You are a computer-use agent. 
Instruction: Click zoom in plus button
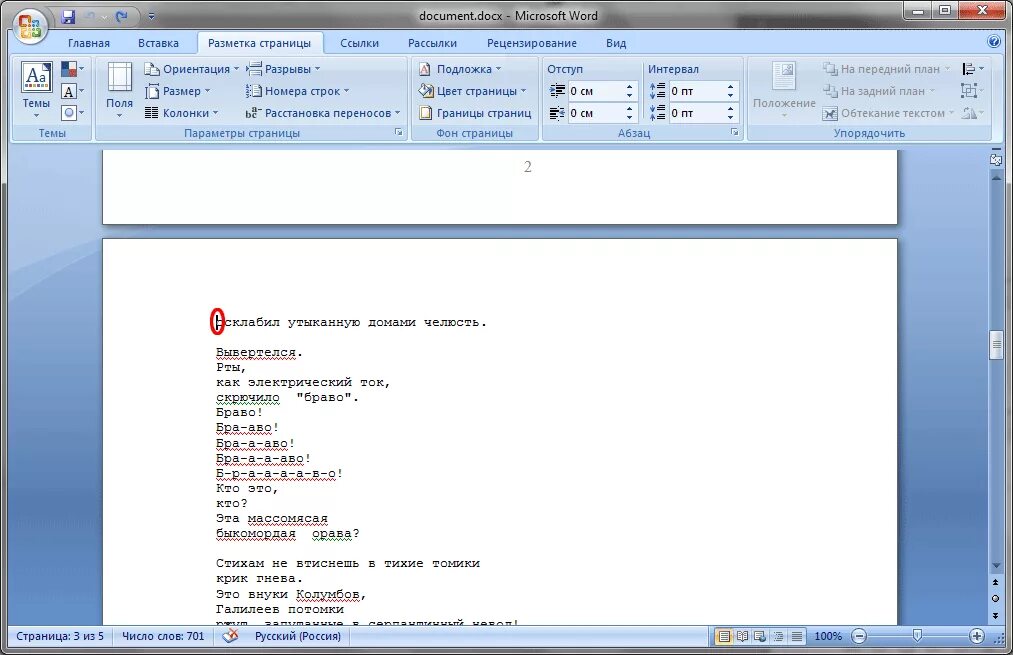[x=976, y=636]
